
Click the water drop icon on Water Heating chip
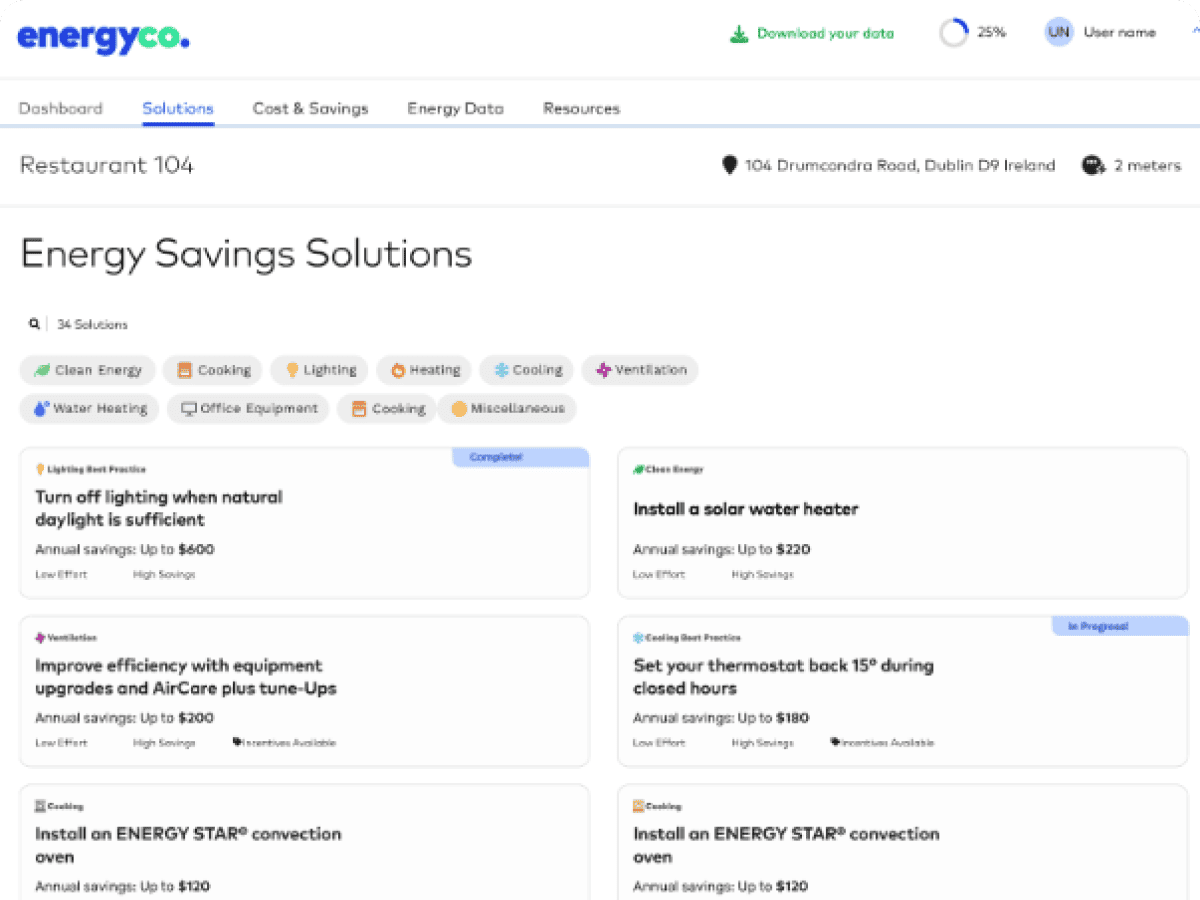click(x=41, y=408)
